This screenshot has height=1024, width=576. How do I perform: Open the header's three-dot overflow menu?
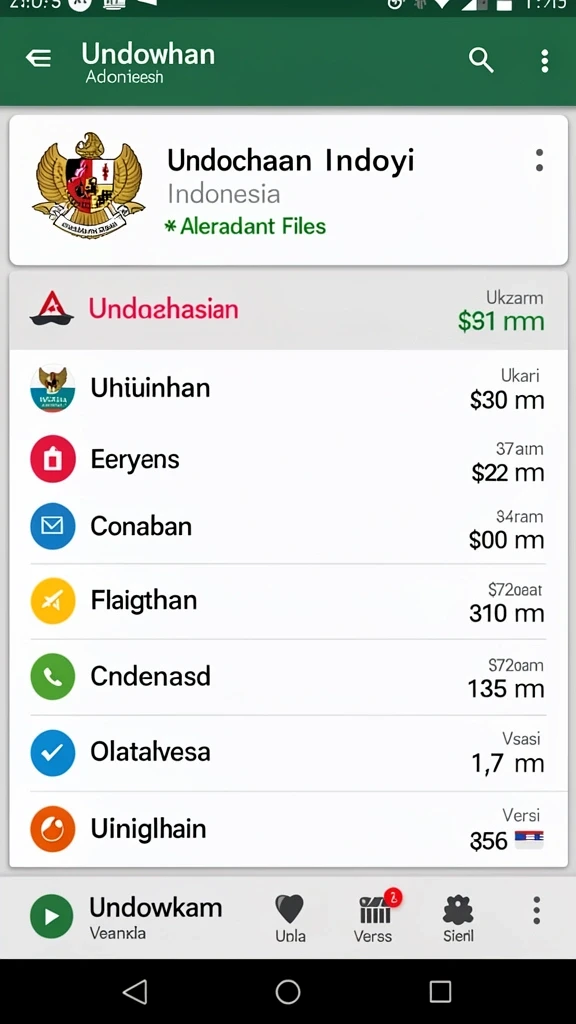pos(545,61)
